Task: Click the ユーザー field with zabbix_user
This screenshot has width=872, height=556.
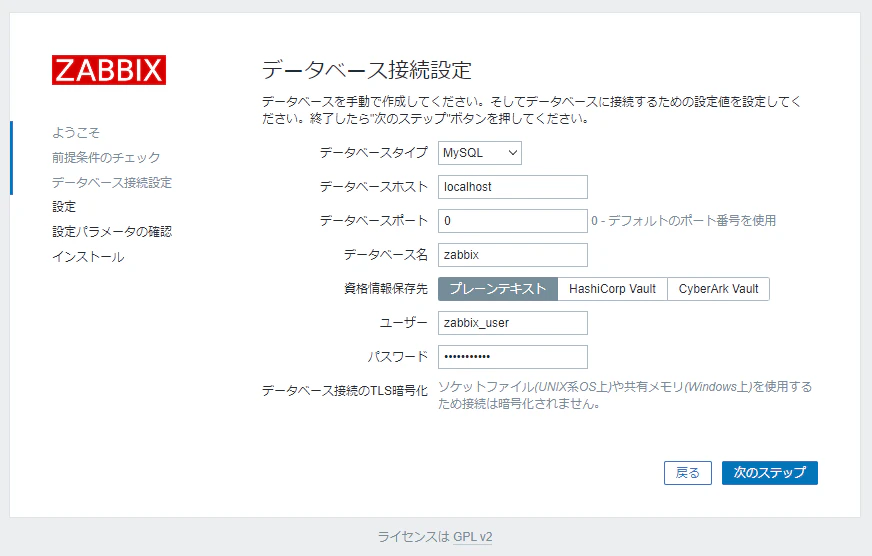Action: [513, 323]
